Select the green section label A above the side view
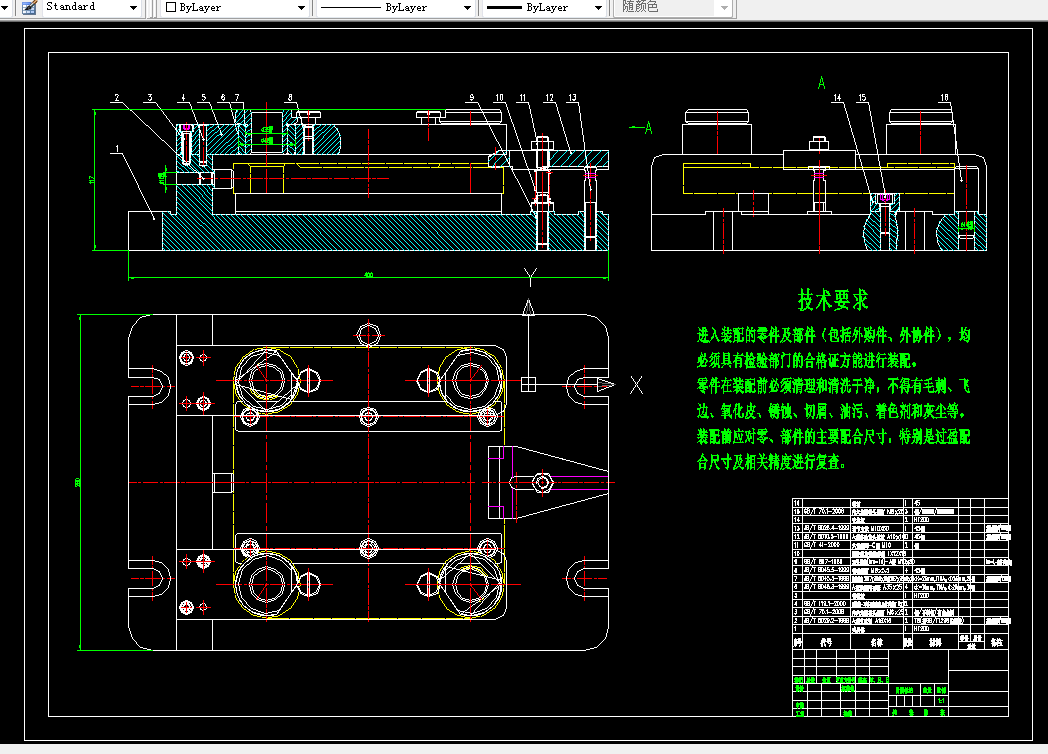 (x=821, y=83)
